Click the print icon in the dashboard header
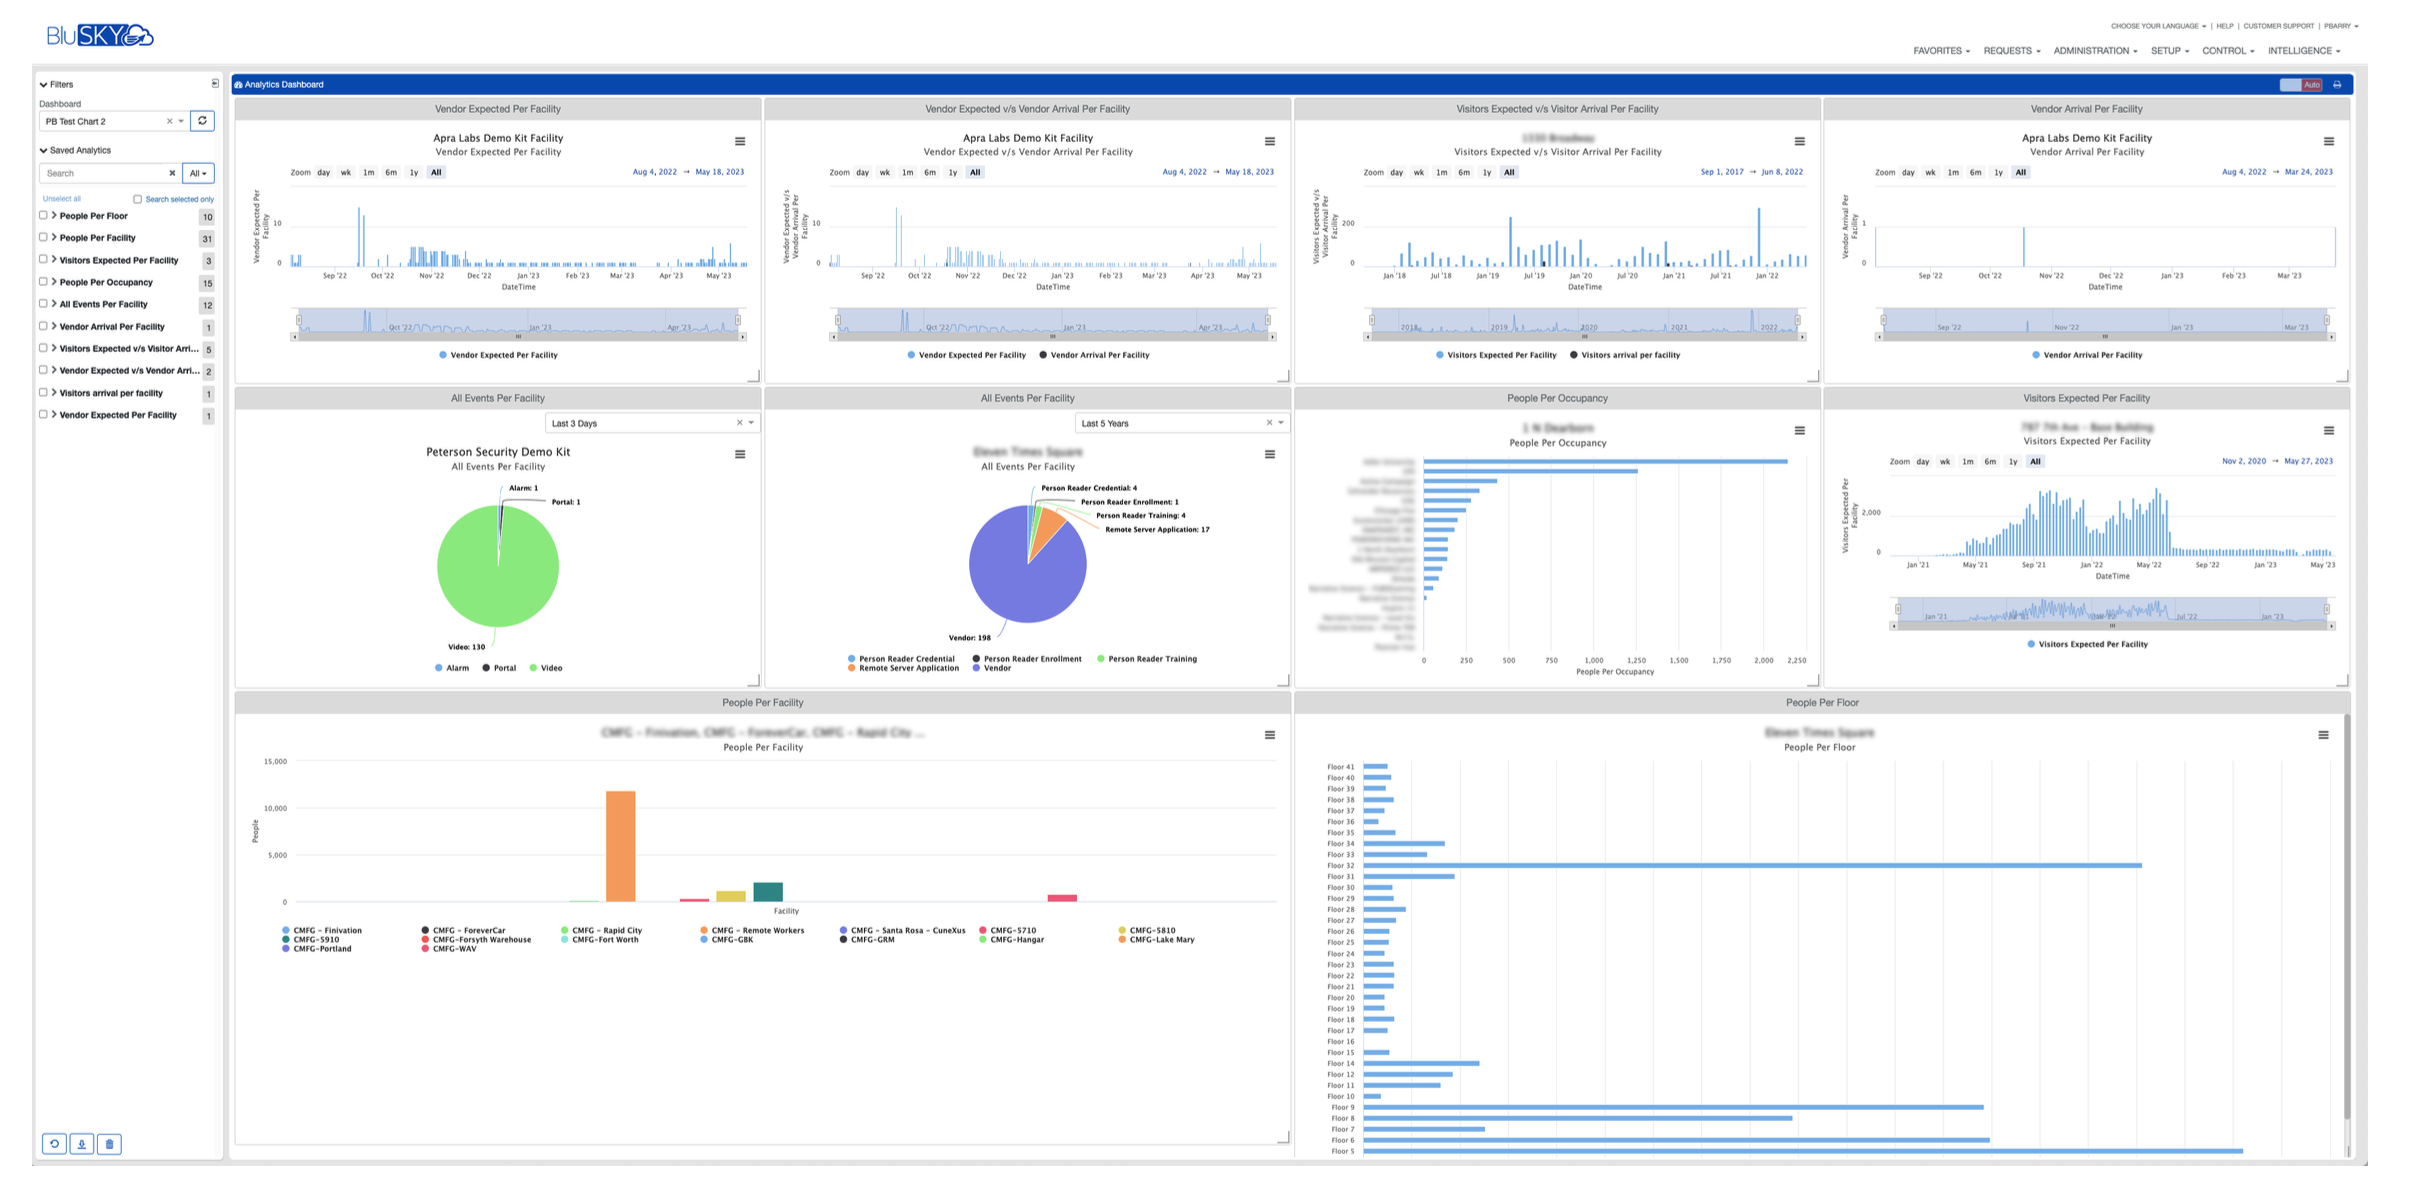The height and width of the screenshot is (1178, 2412). [2336, 84]
